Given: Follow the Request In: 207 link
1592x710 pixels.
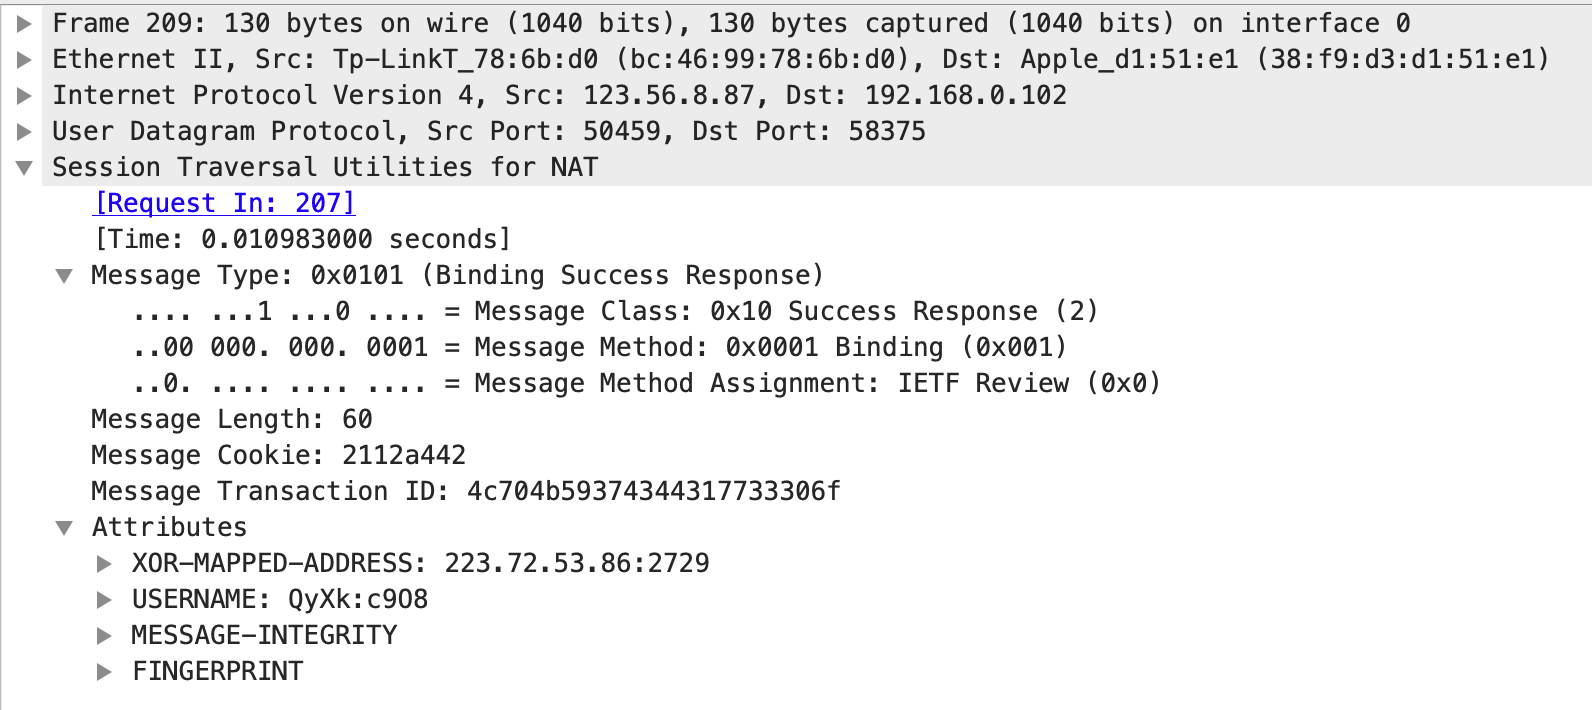Looking at the screenshot, I should point(222,202).
